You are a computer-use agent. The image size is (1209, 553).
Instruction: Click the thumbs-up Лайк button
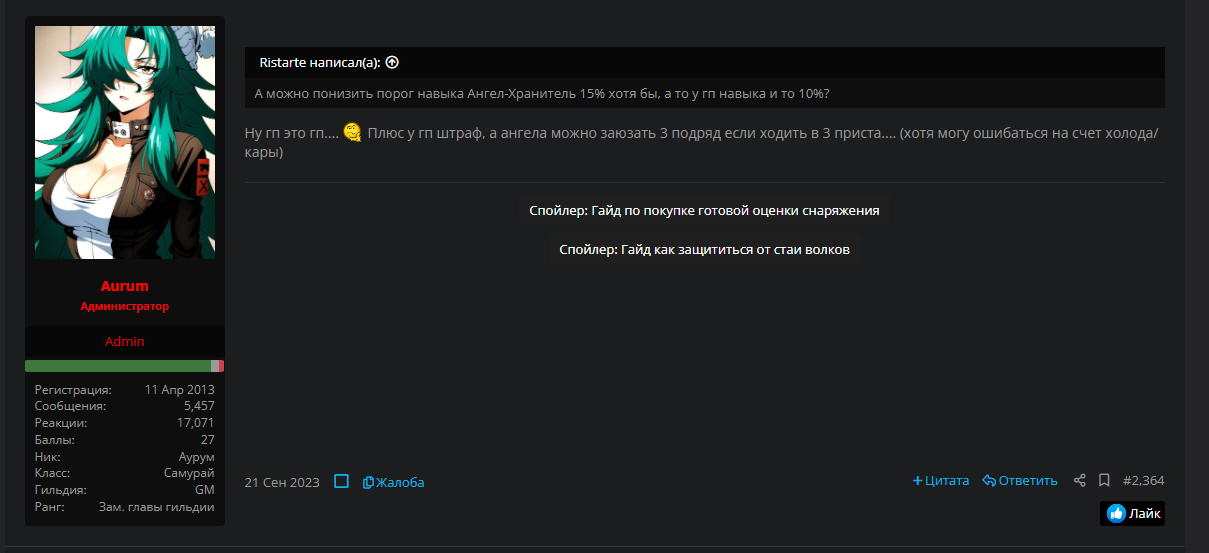click(1133, 514)
